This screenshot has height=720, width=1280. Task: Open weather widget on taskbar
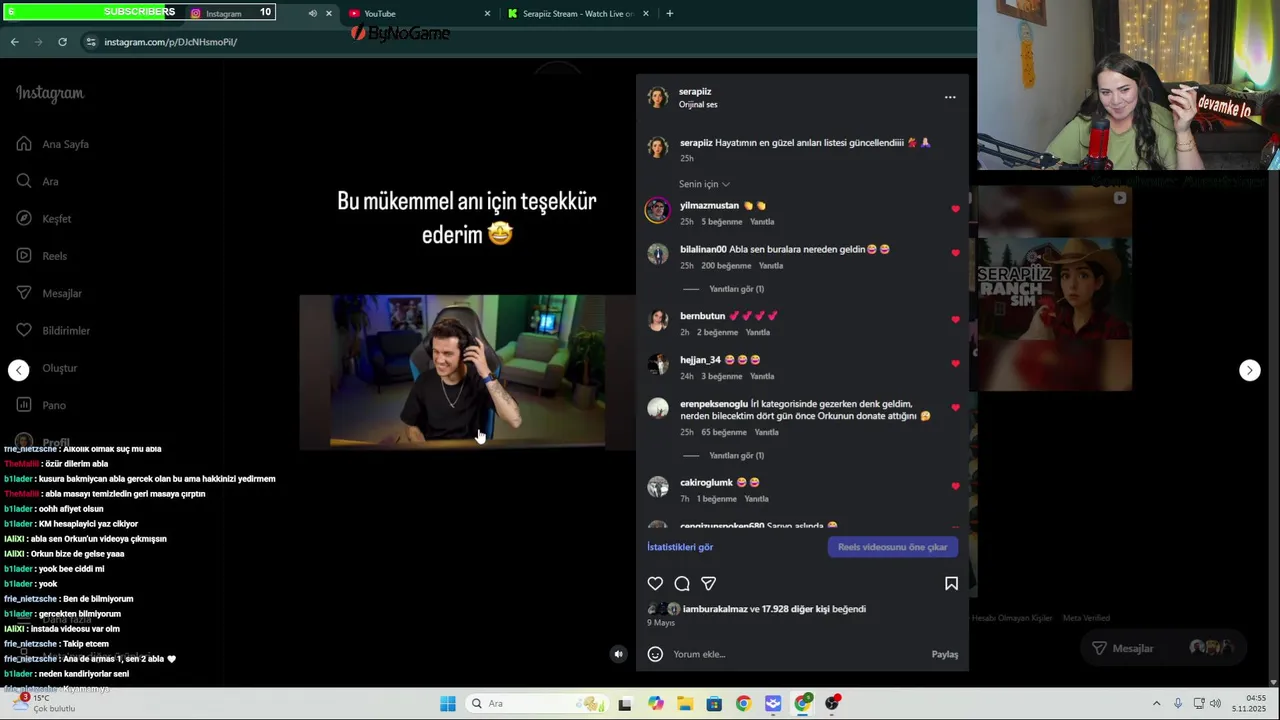(x=42, y=703)
